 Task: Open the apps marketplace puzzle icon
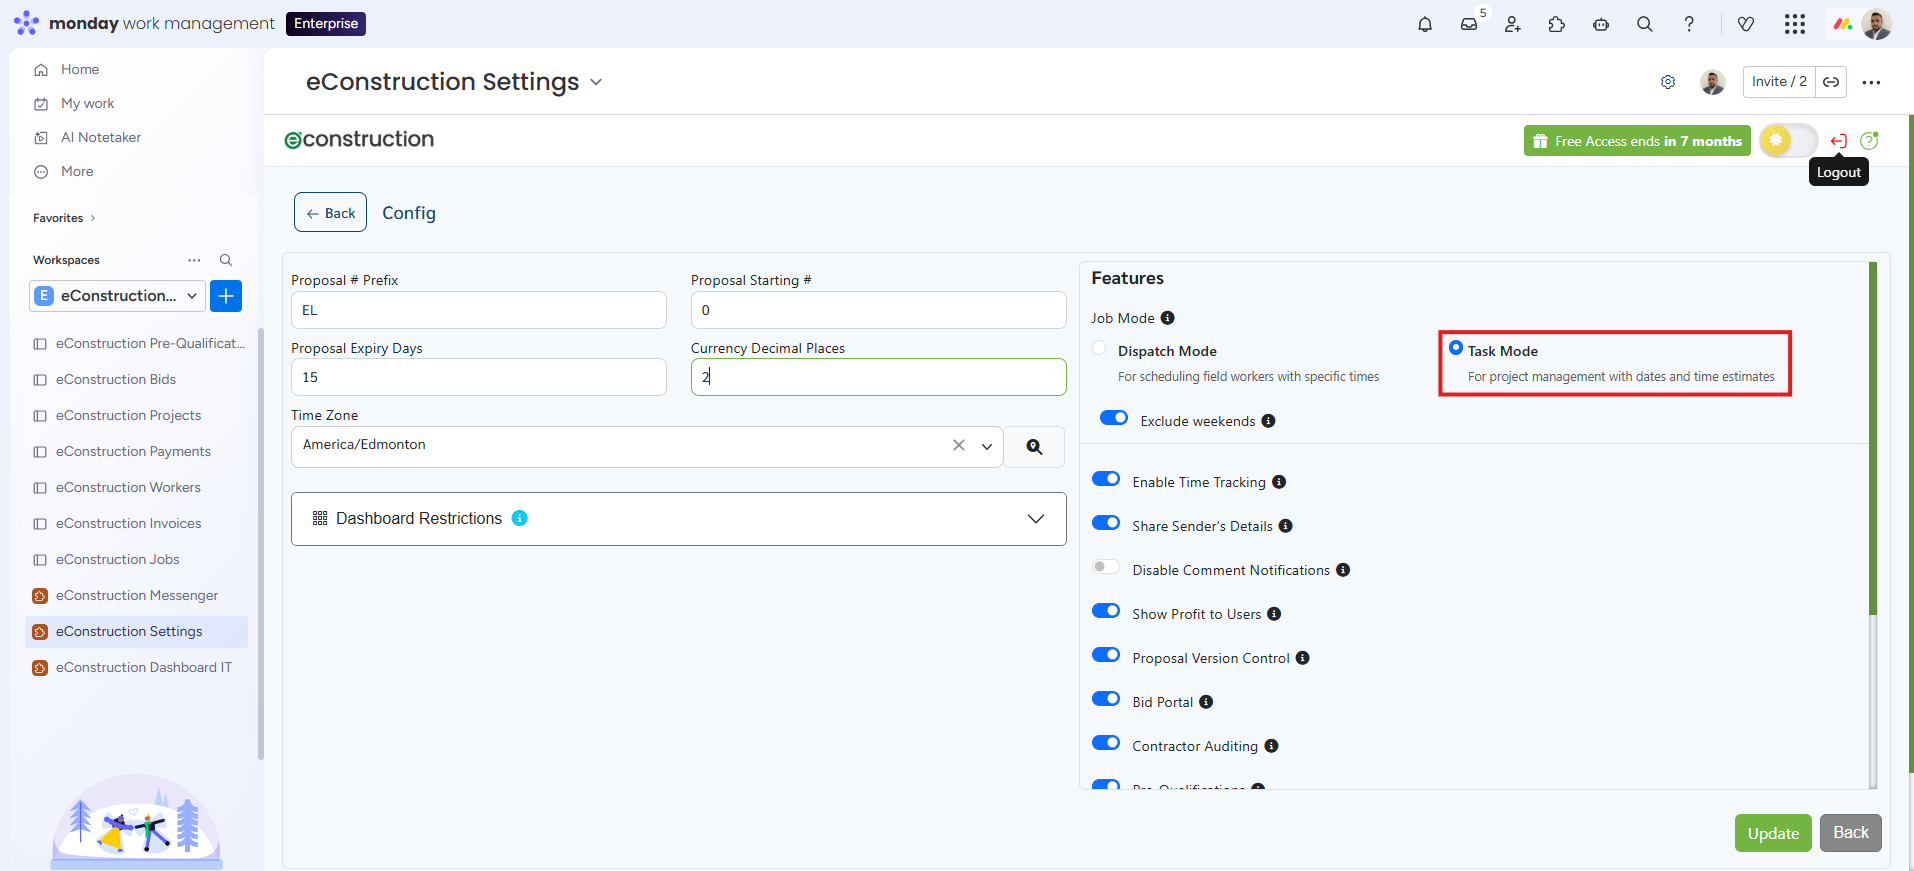click(x=1557, y=24)
